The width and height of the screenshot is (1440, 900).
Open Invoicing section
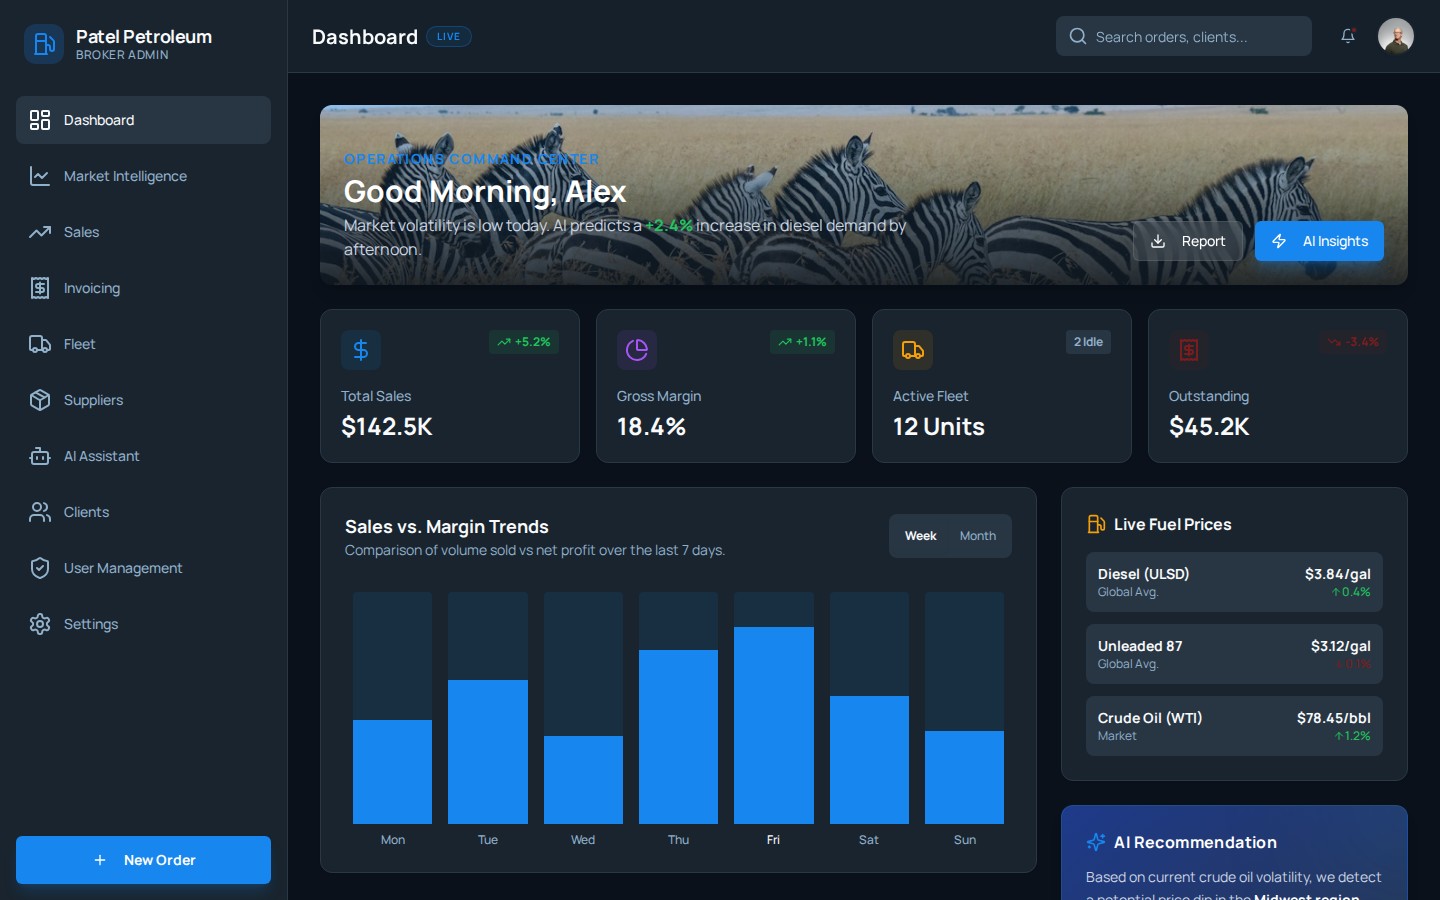point(143,288)
